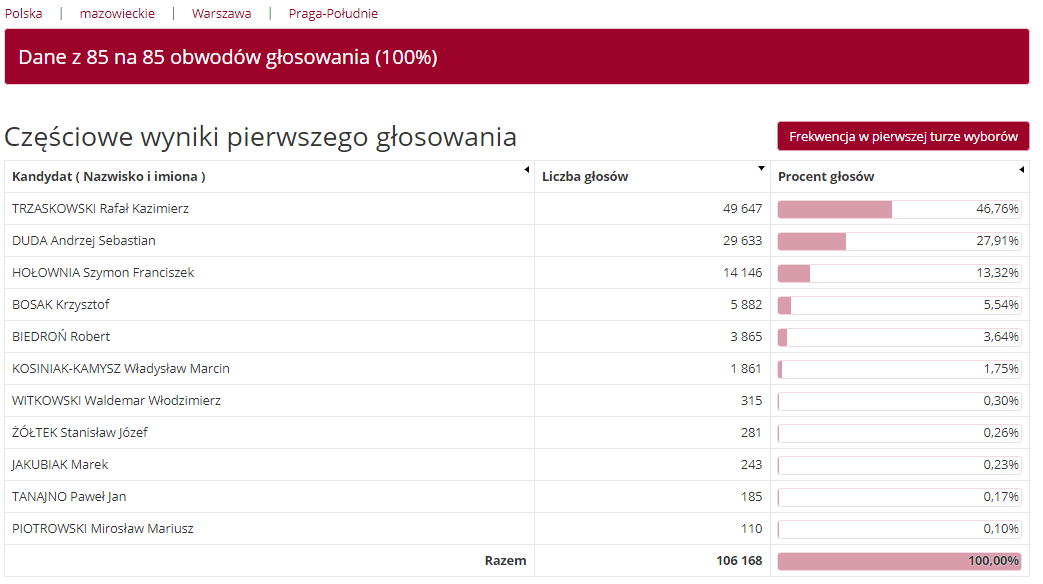Image resolution: width=1043 pixels, height=584 pixels.
Task: Click sort arrow in Procent głosów header
Action: coord(1021,170)
